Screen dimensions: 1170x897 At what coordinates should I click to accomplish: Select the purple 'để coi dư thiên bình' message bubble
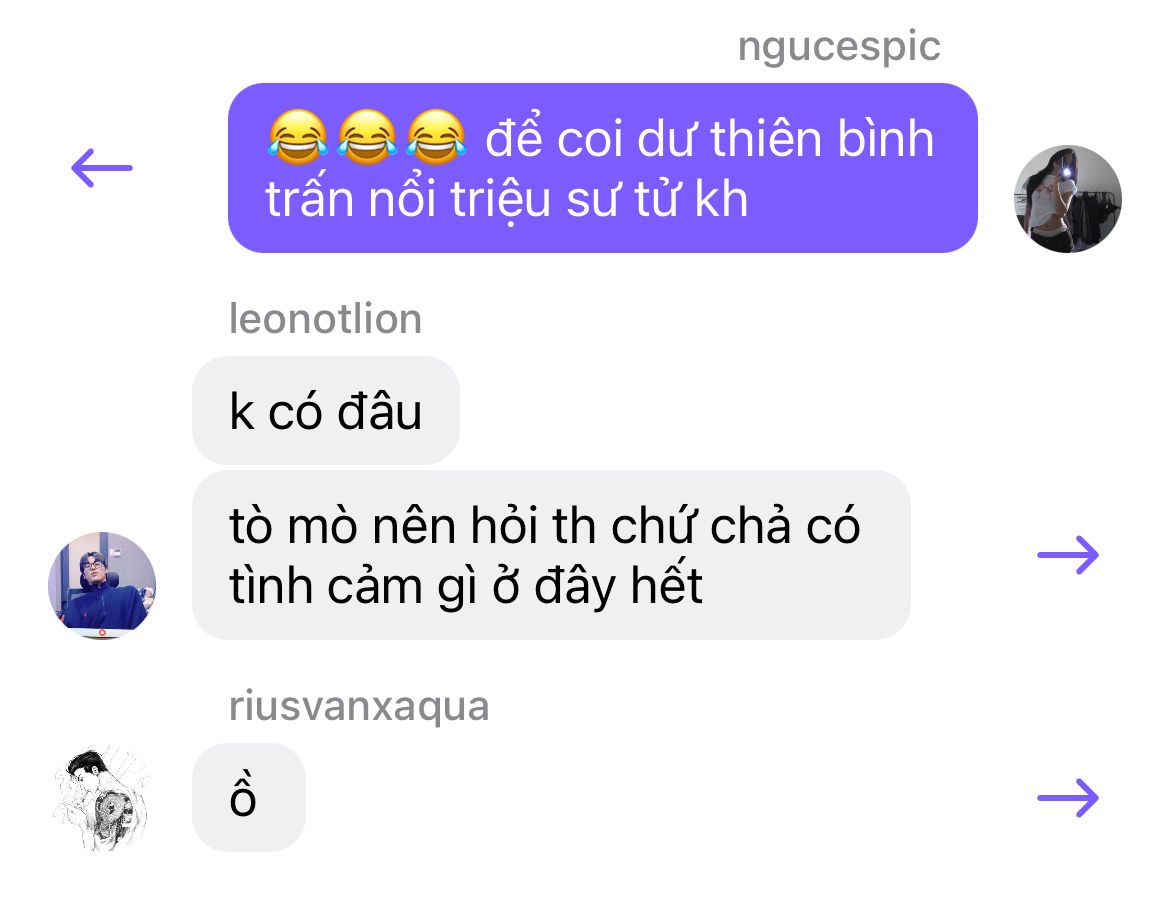tap(603, 168)
